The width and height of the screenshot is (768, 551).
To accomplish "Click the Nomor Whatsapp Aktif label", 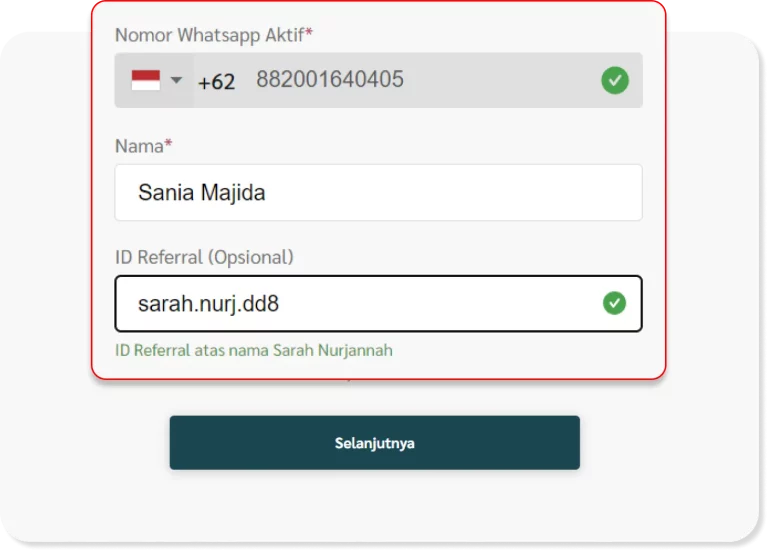I will point(210,35).
